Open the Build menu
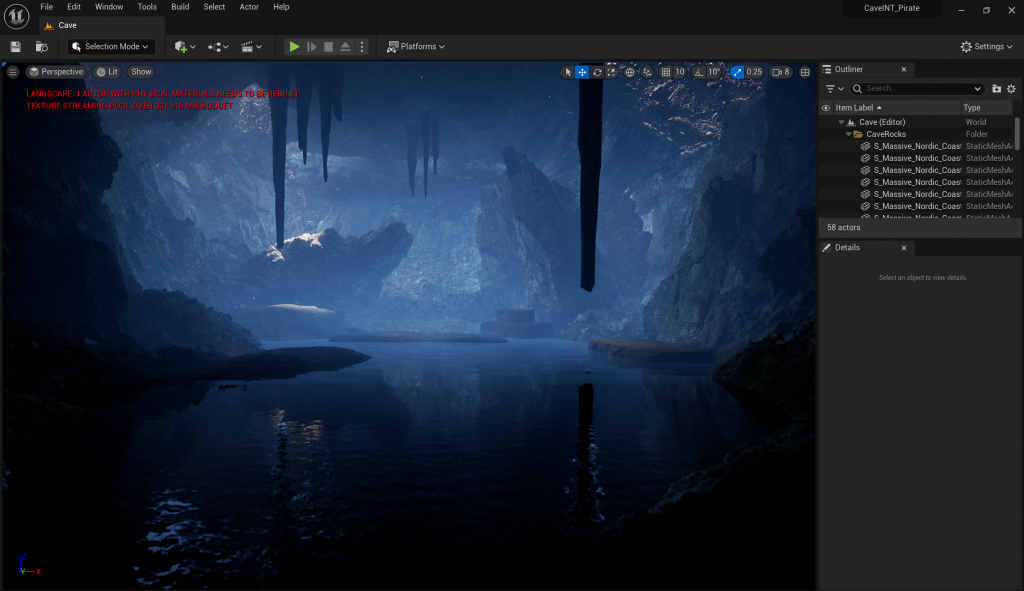The width and height of the screenshot is (1024, 591). (180, 7)
